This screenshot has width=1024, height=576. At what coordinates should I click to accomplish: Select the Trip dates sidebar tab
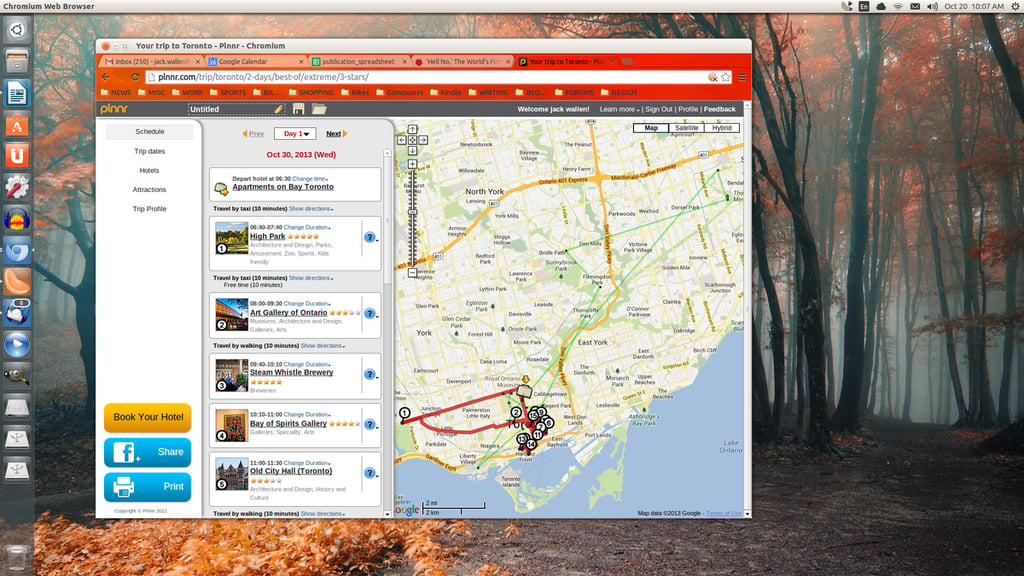[150, 151]
